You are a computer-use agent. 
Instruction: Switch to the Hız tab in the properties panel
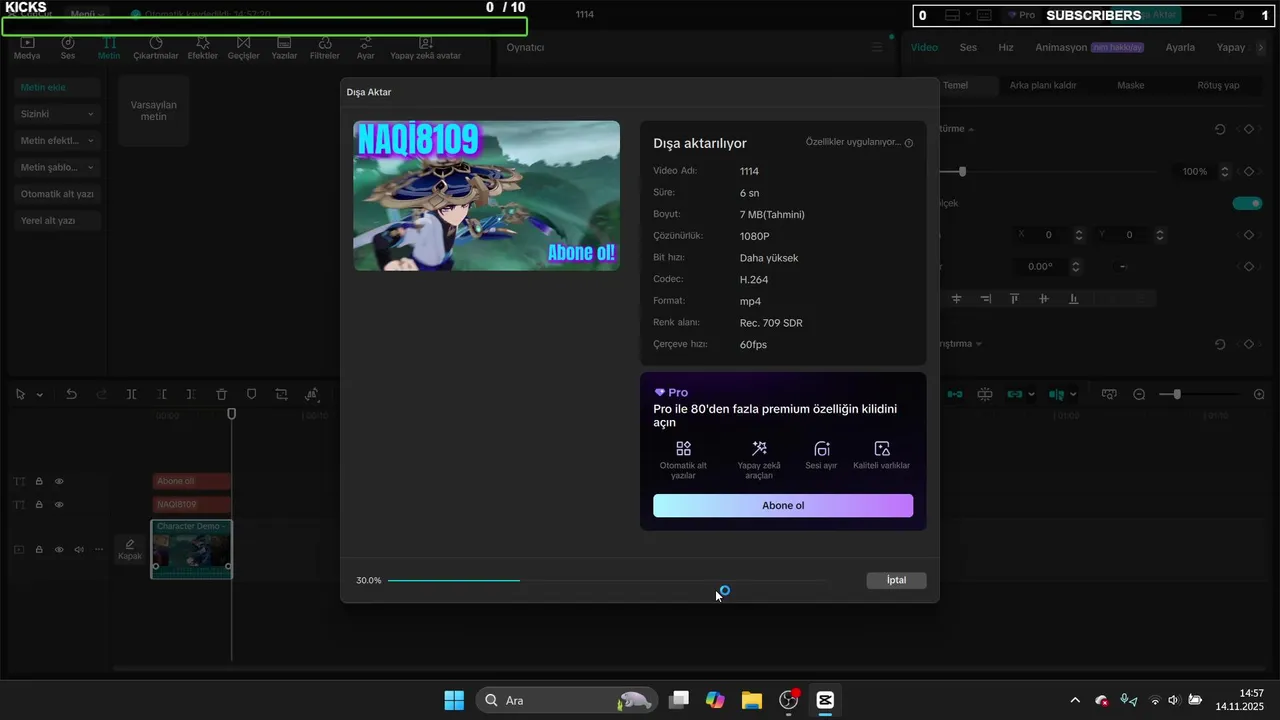pyautogui.click(x=1006, y=47)
